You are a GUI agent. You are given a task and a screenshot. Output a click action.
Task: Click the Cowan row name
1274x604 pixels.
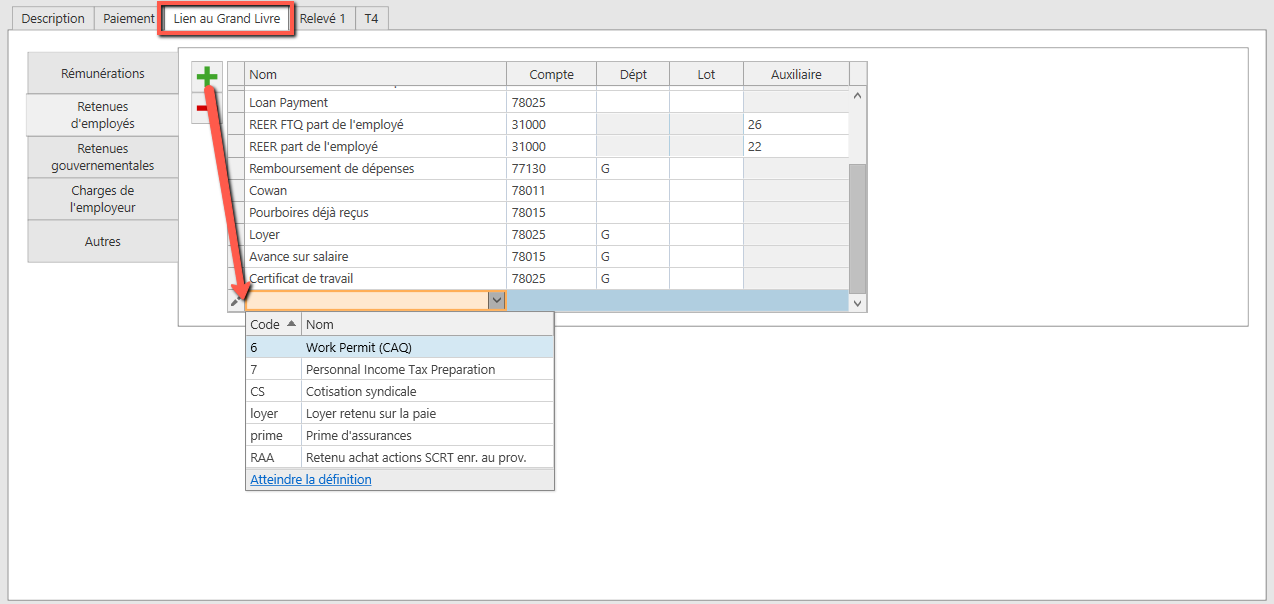(x=376, y=190)
